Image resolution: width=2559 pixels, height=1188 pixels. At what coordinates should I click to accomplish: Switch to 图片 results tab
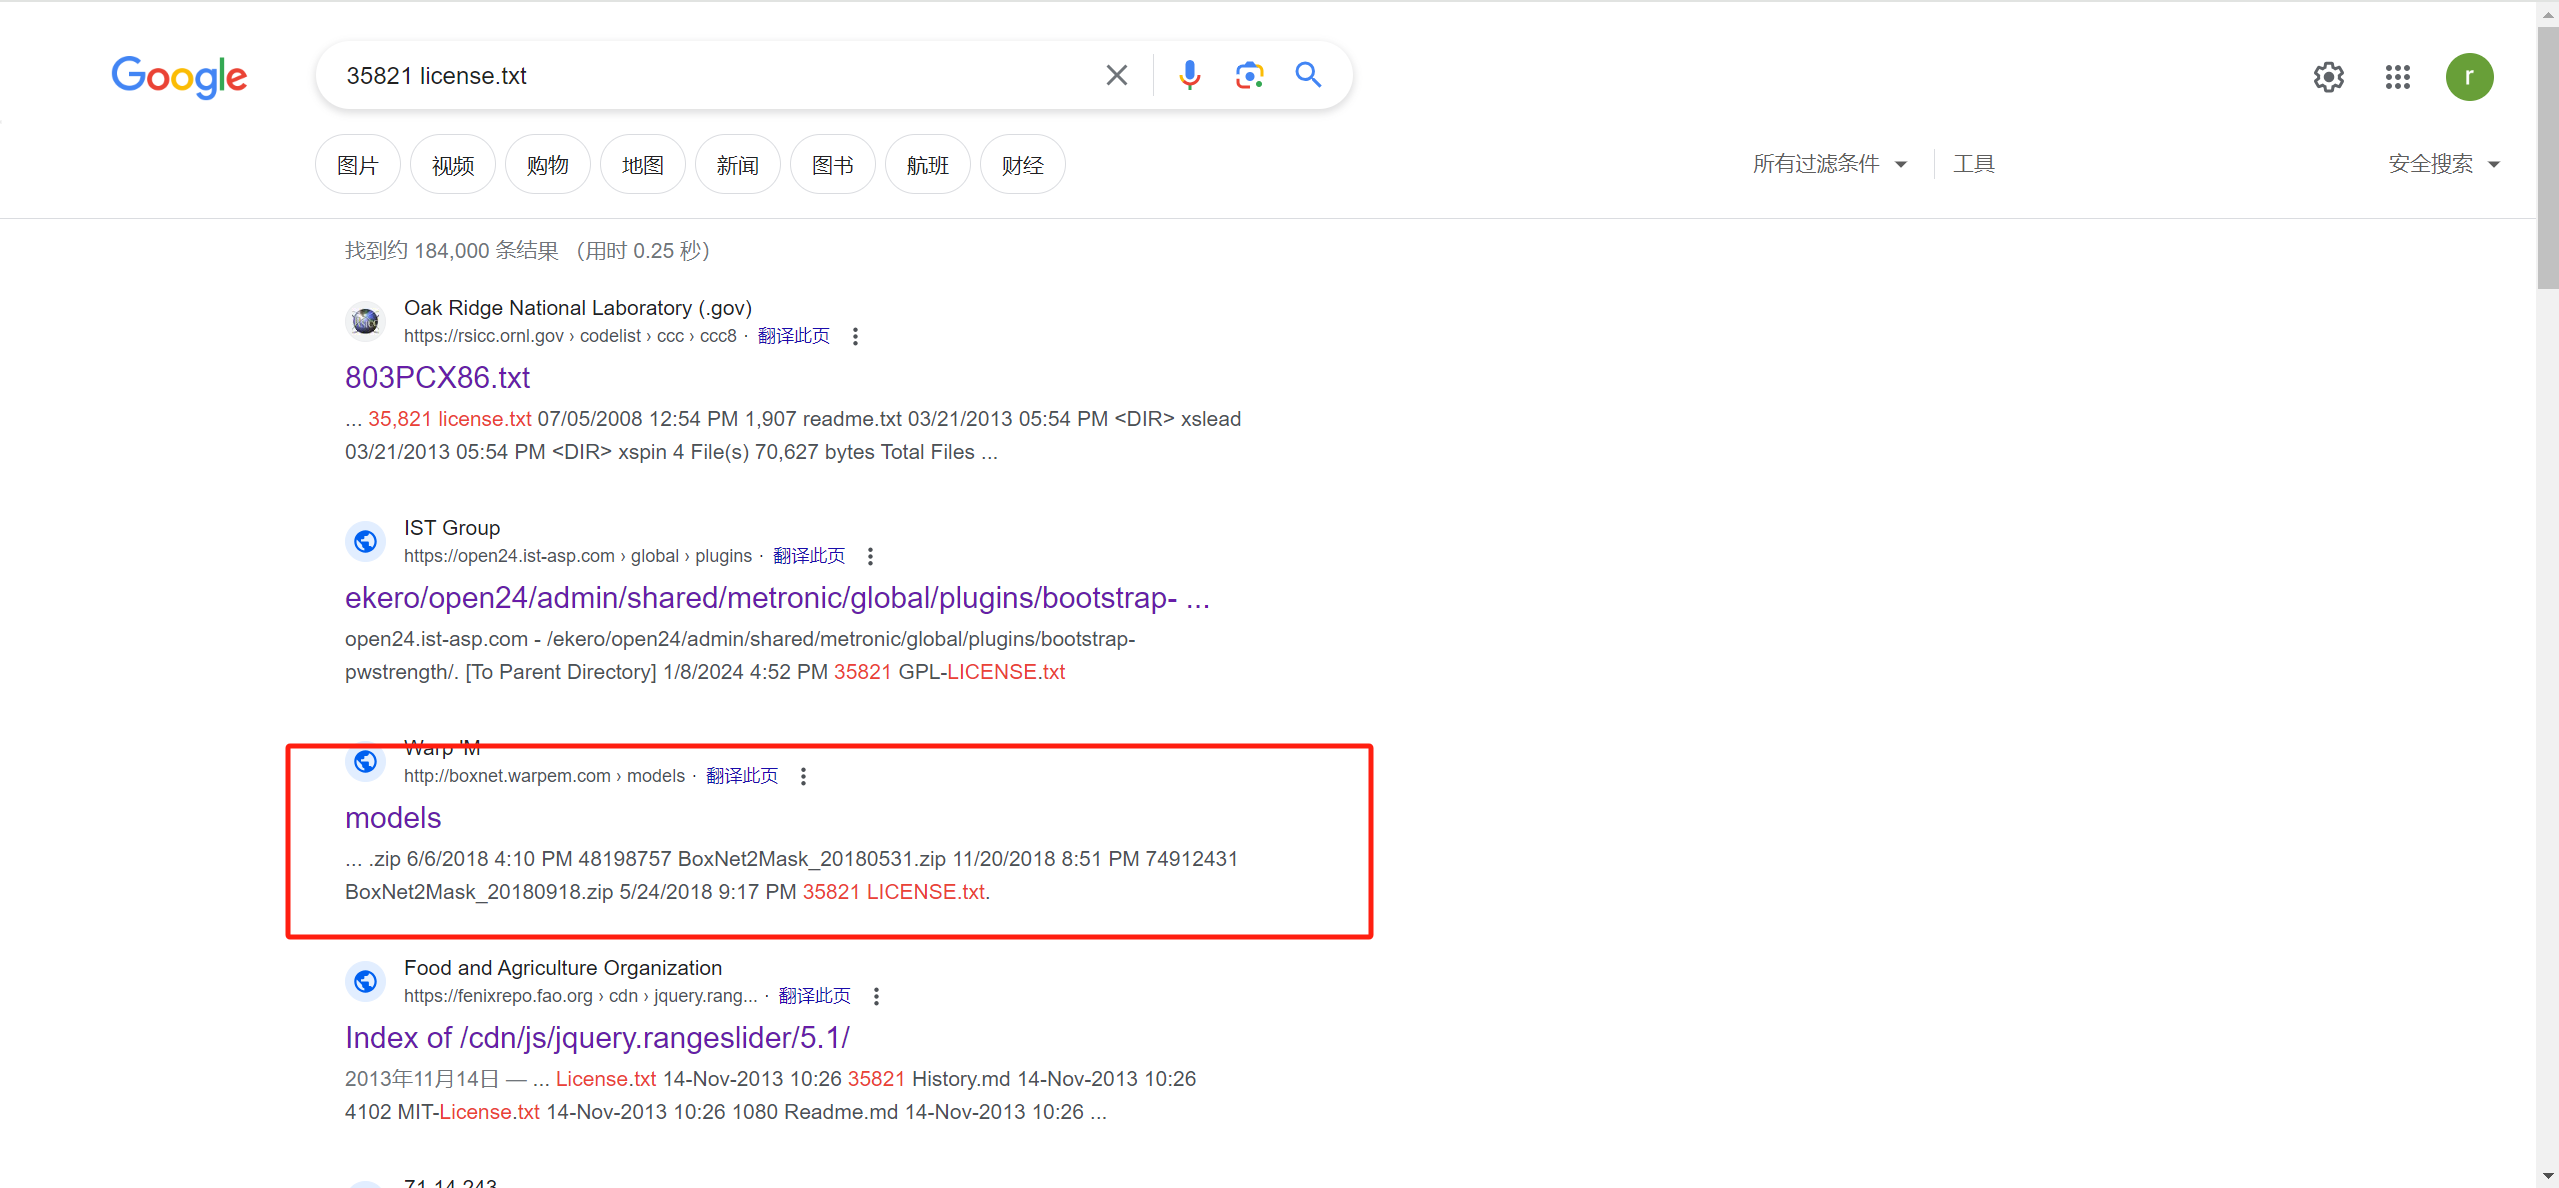pyautogui.click(x=357, y=165)
